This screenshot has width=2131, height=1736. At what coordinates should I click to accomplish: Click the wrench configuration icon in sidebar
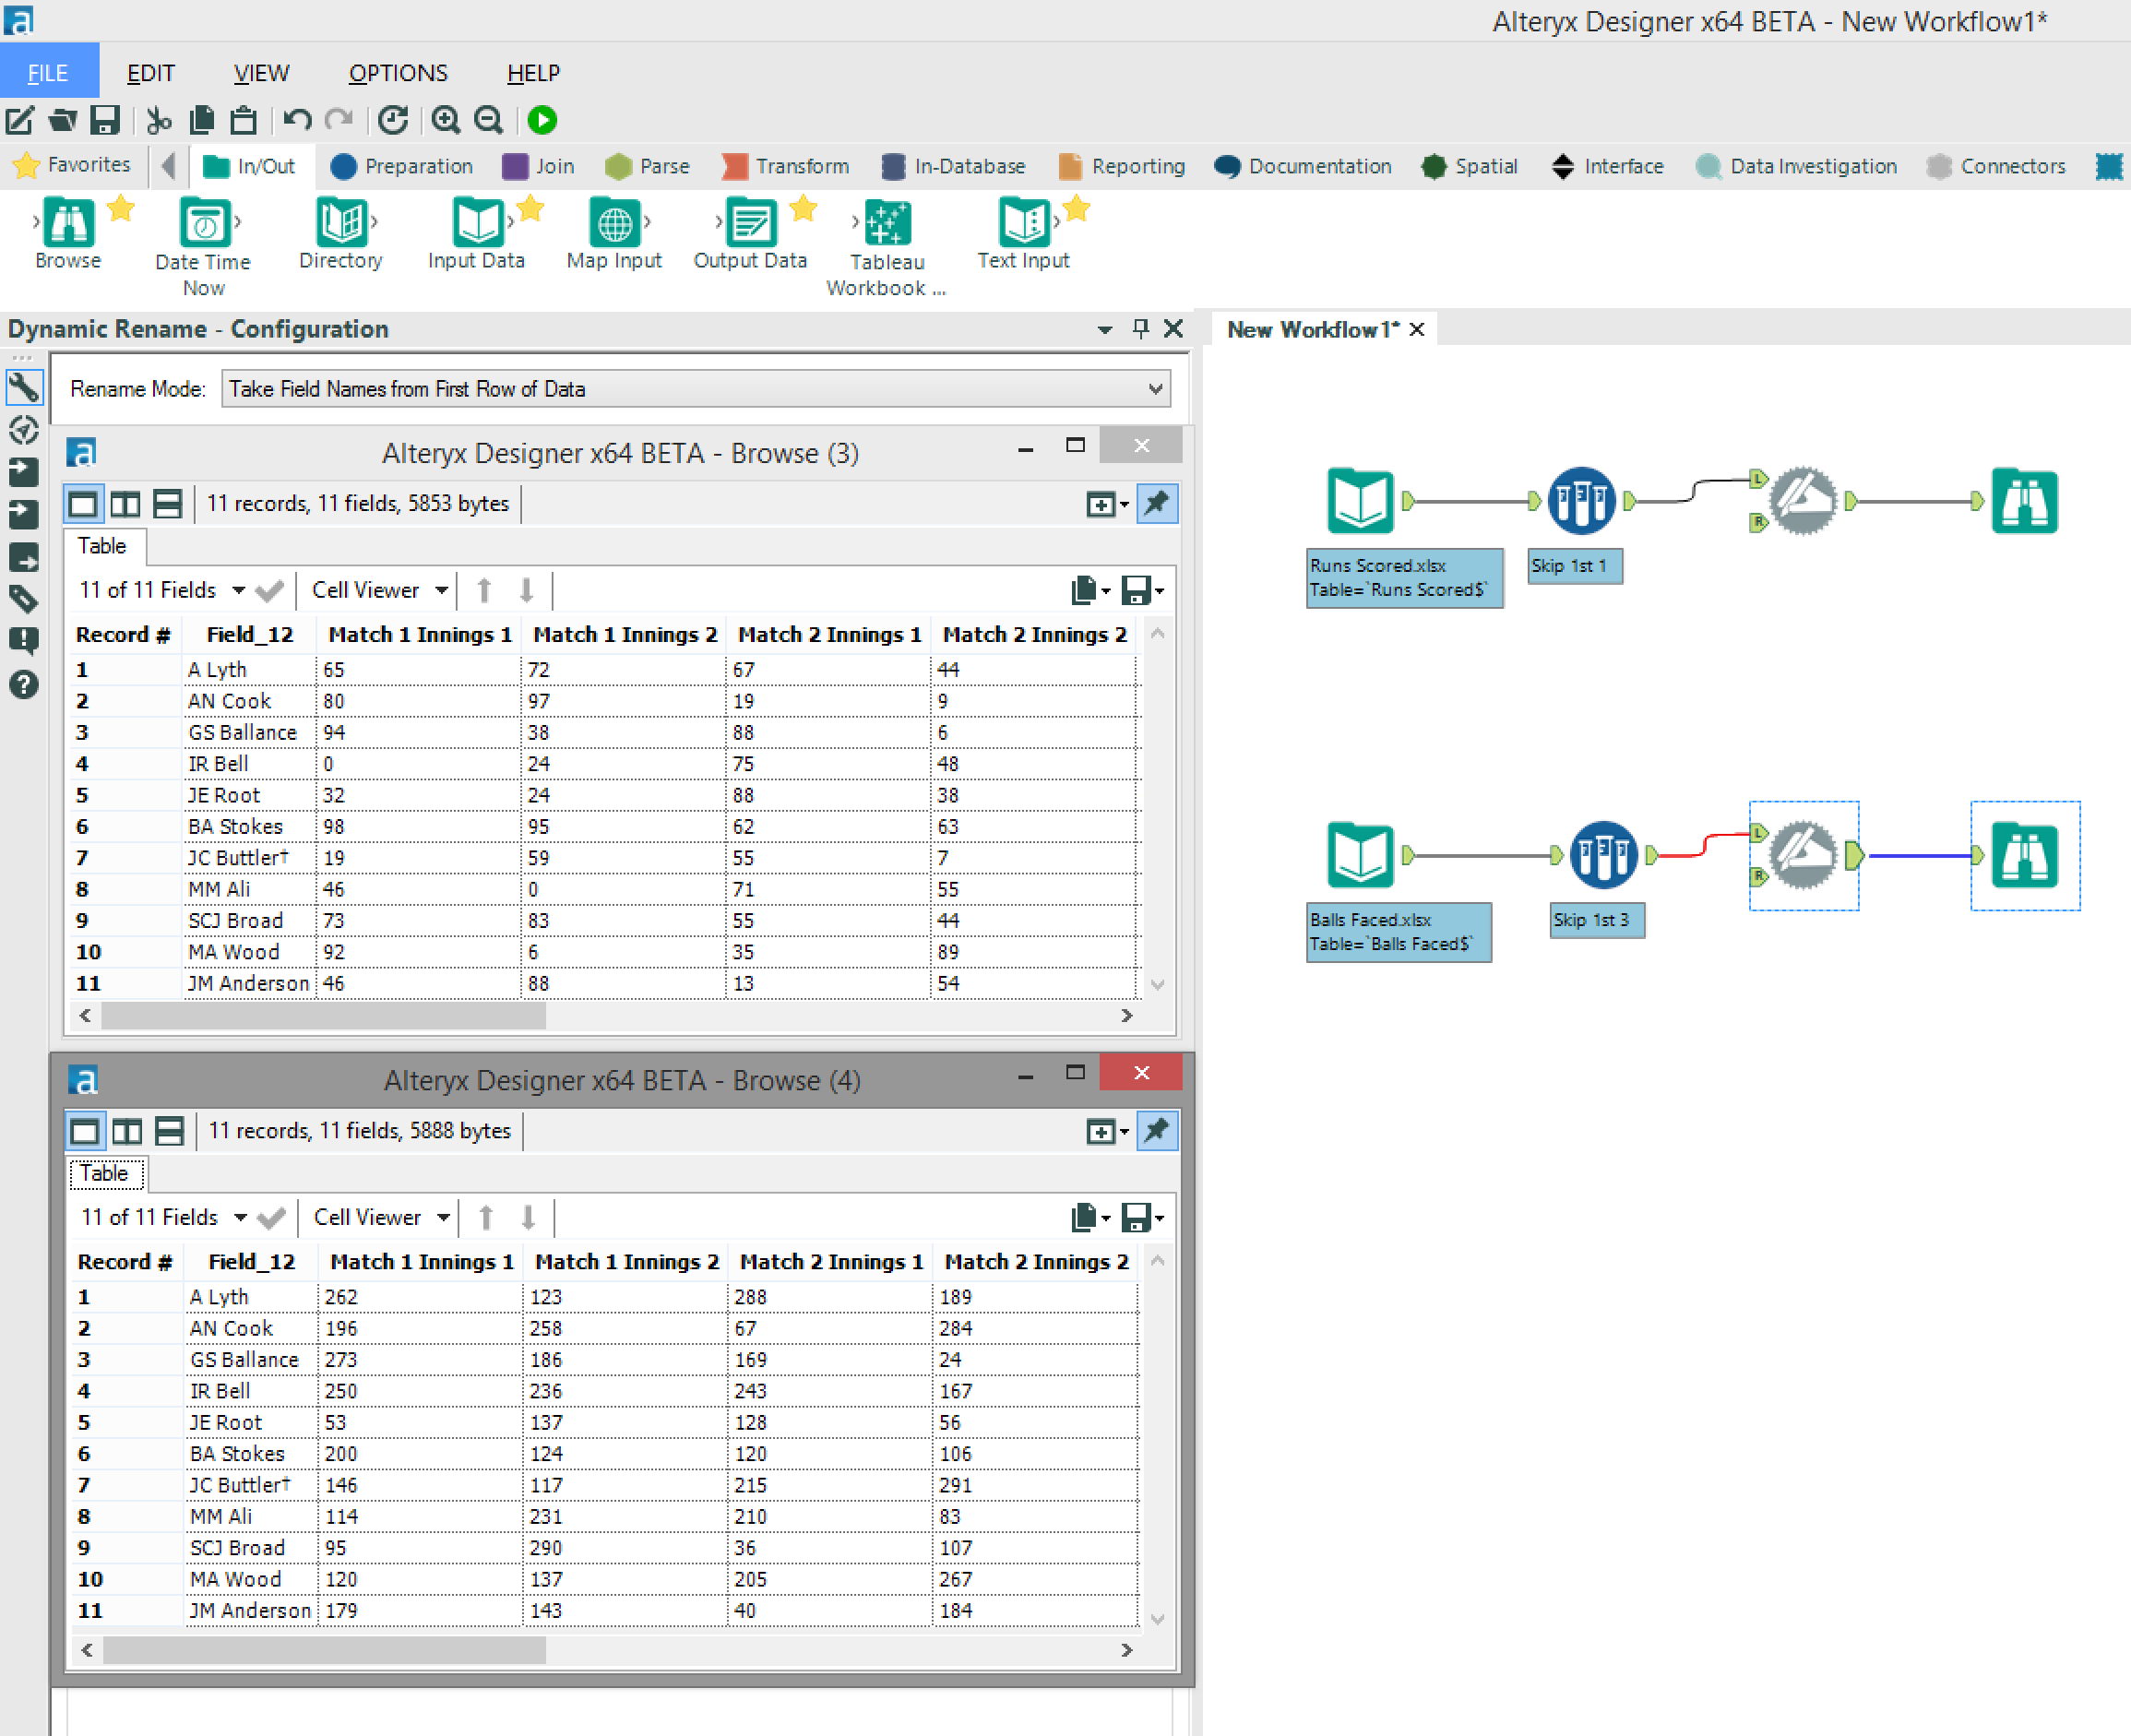pyautogui.click(x=24, y=387)
